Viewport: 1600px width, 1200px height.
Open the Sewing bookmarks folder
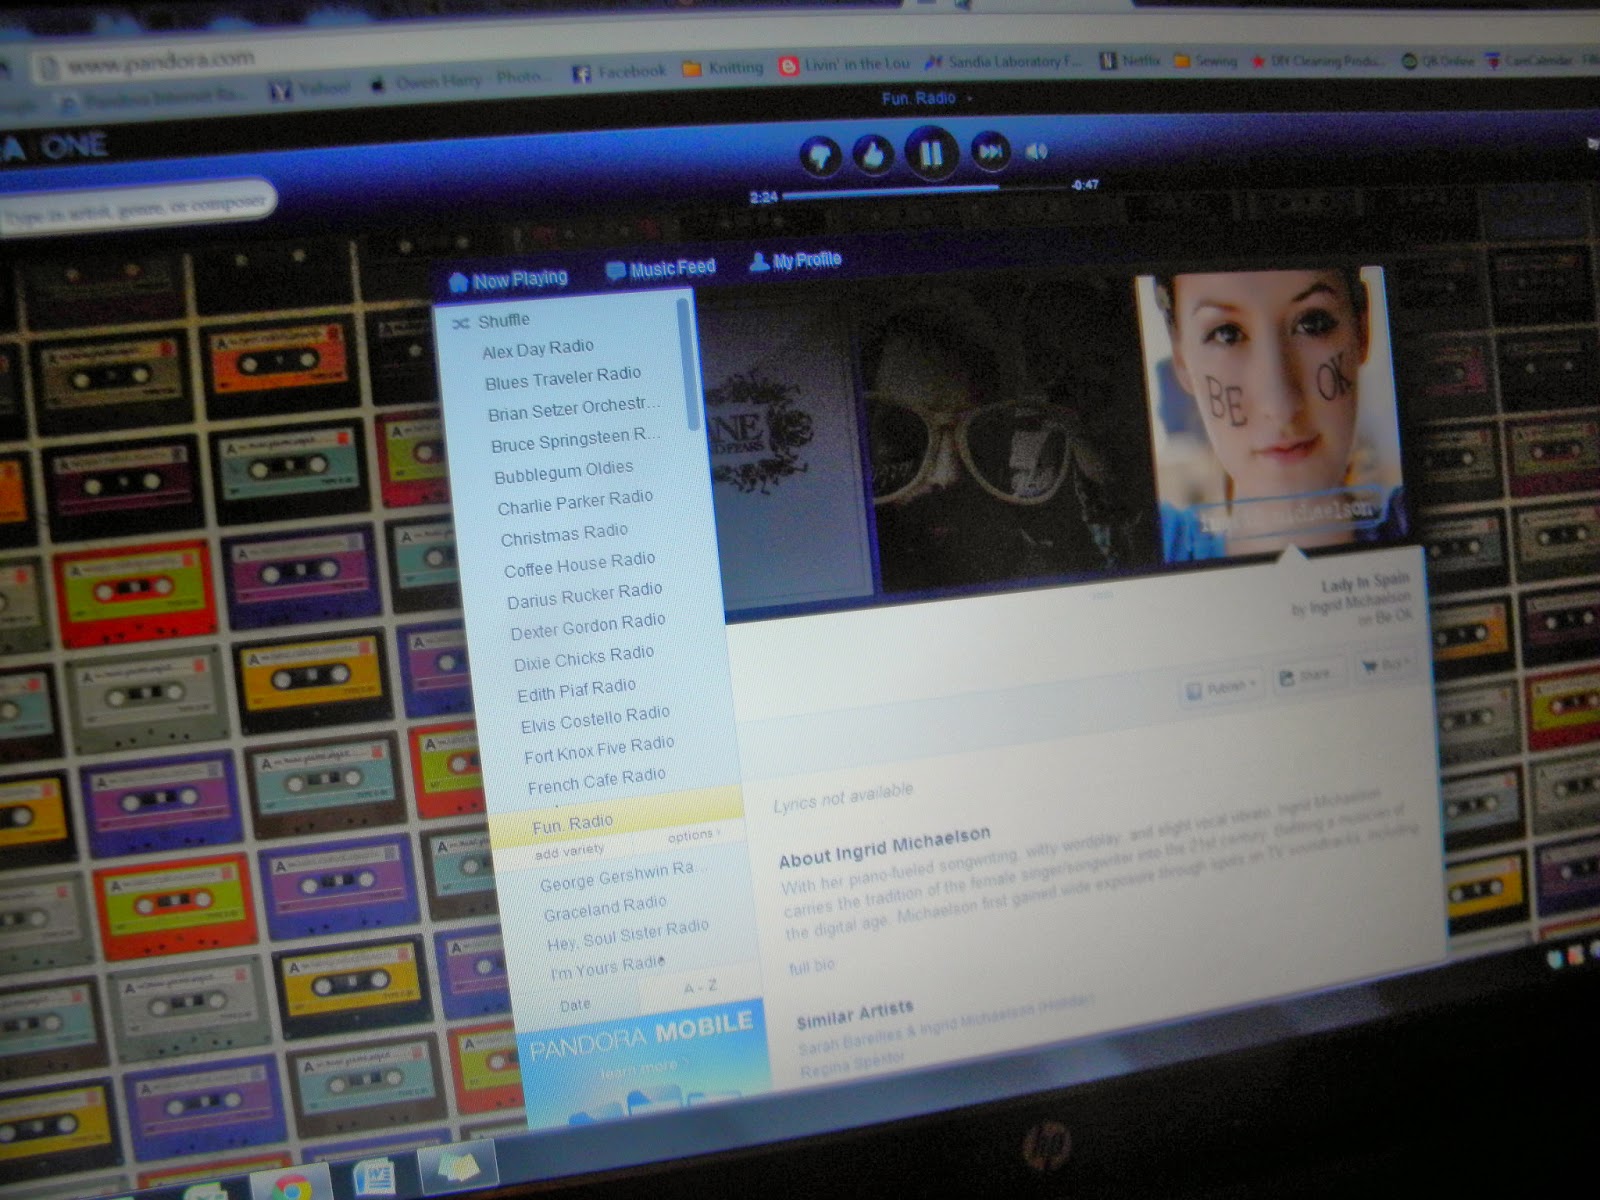coord(1205,61)
